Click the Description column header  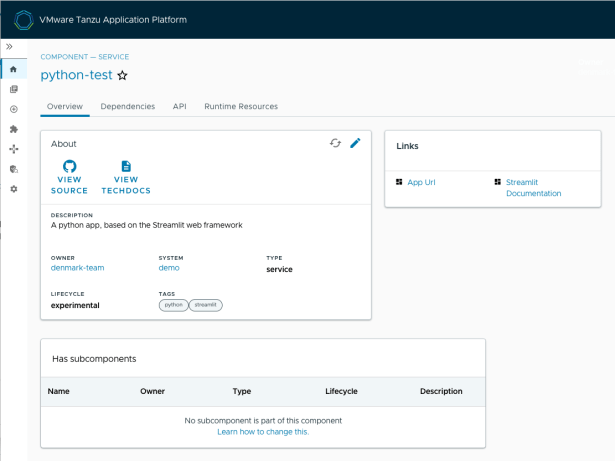pos(441,391)
